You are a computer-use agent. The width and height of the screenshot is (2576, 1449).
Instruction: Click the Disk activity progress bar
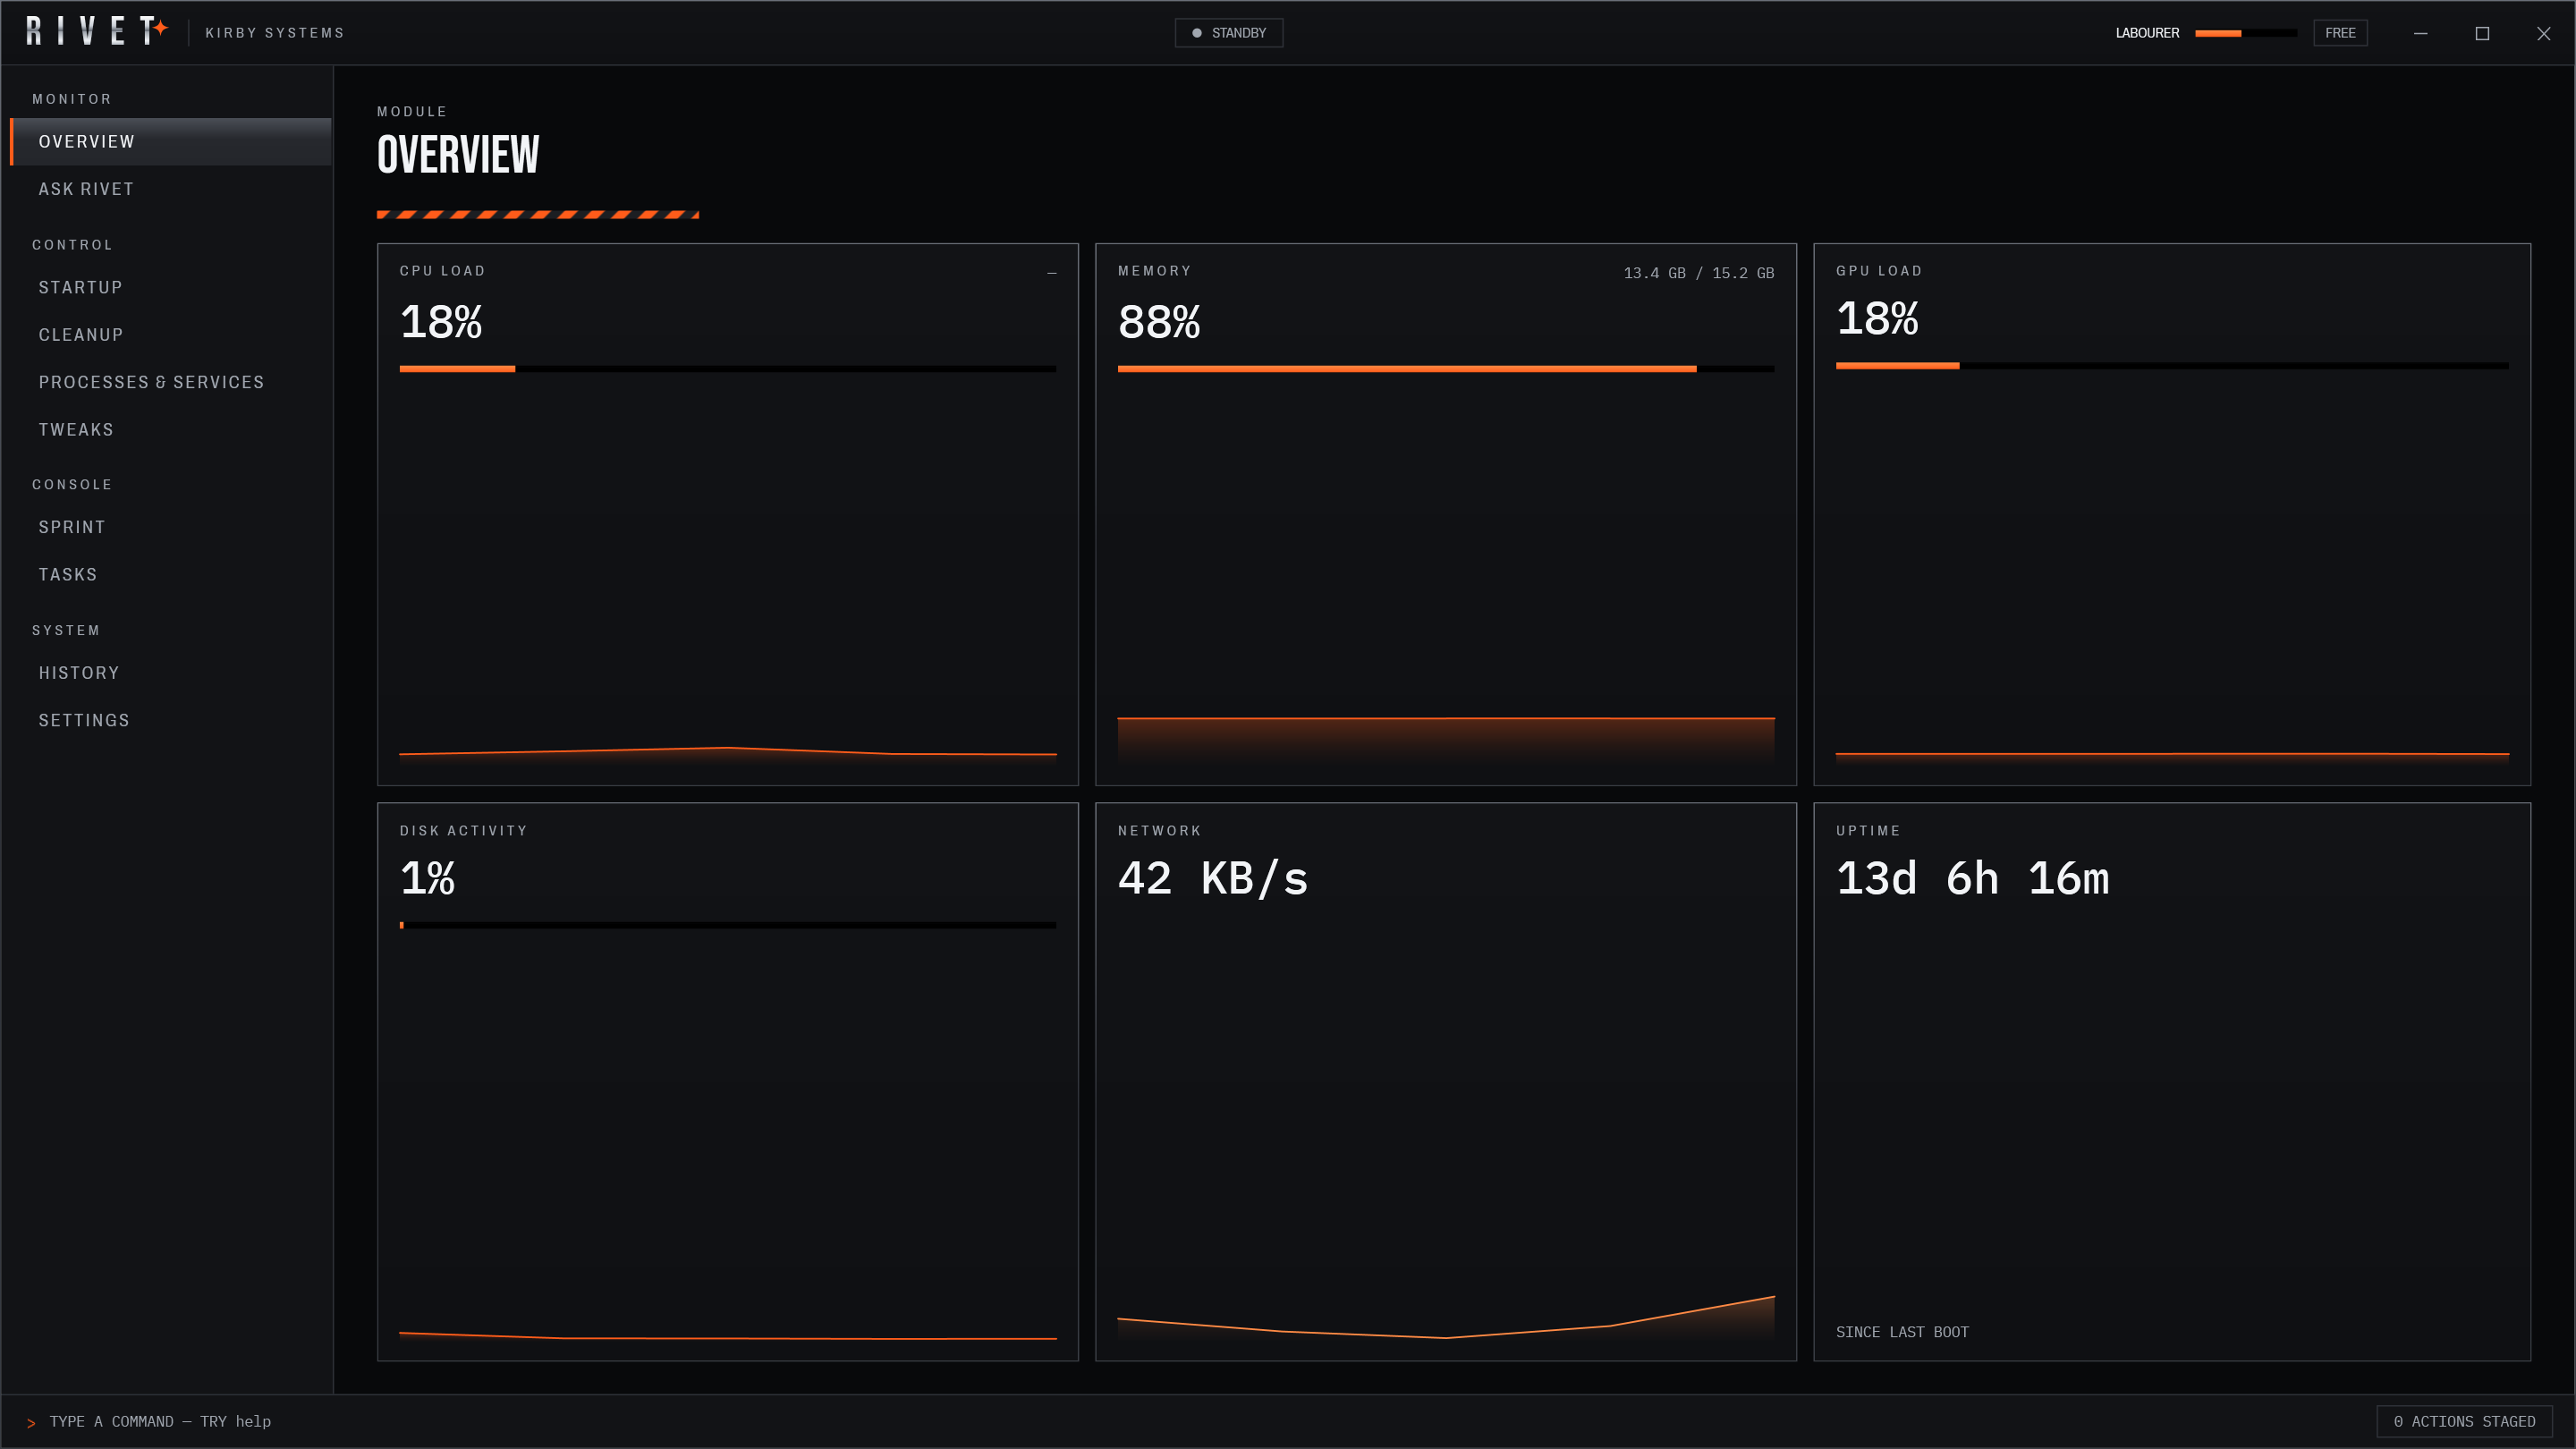coord(728,925)
